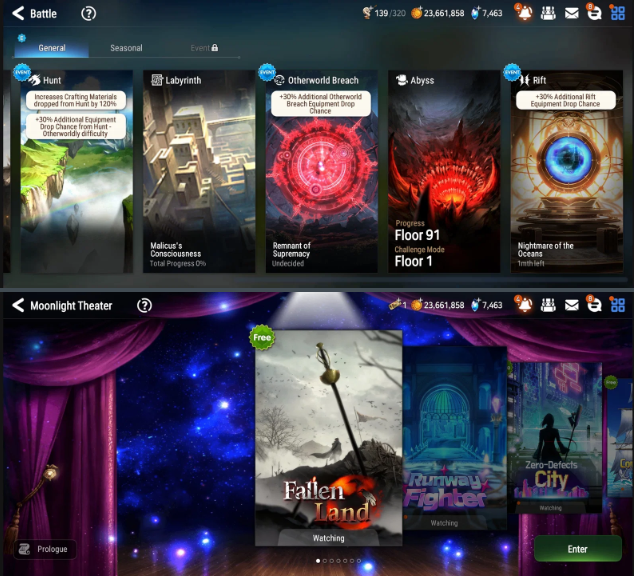Image resolution: width=634 pixels, height=576 pixels.
Task: Click Challenge Mode 'Floor 1' text
Action: coord(413,261)
